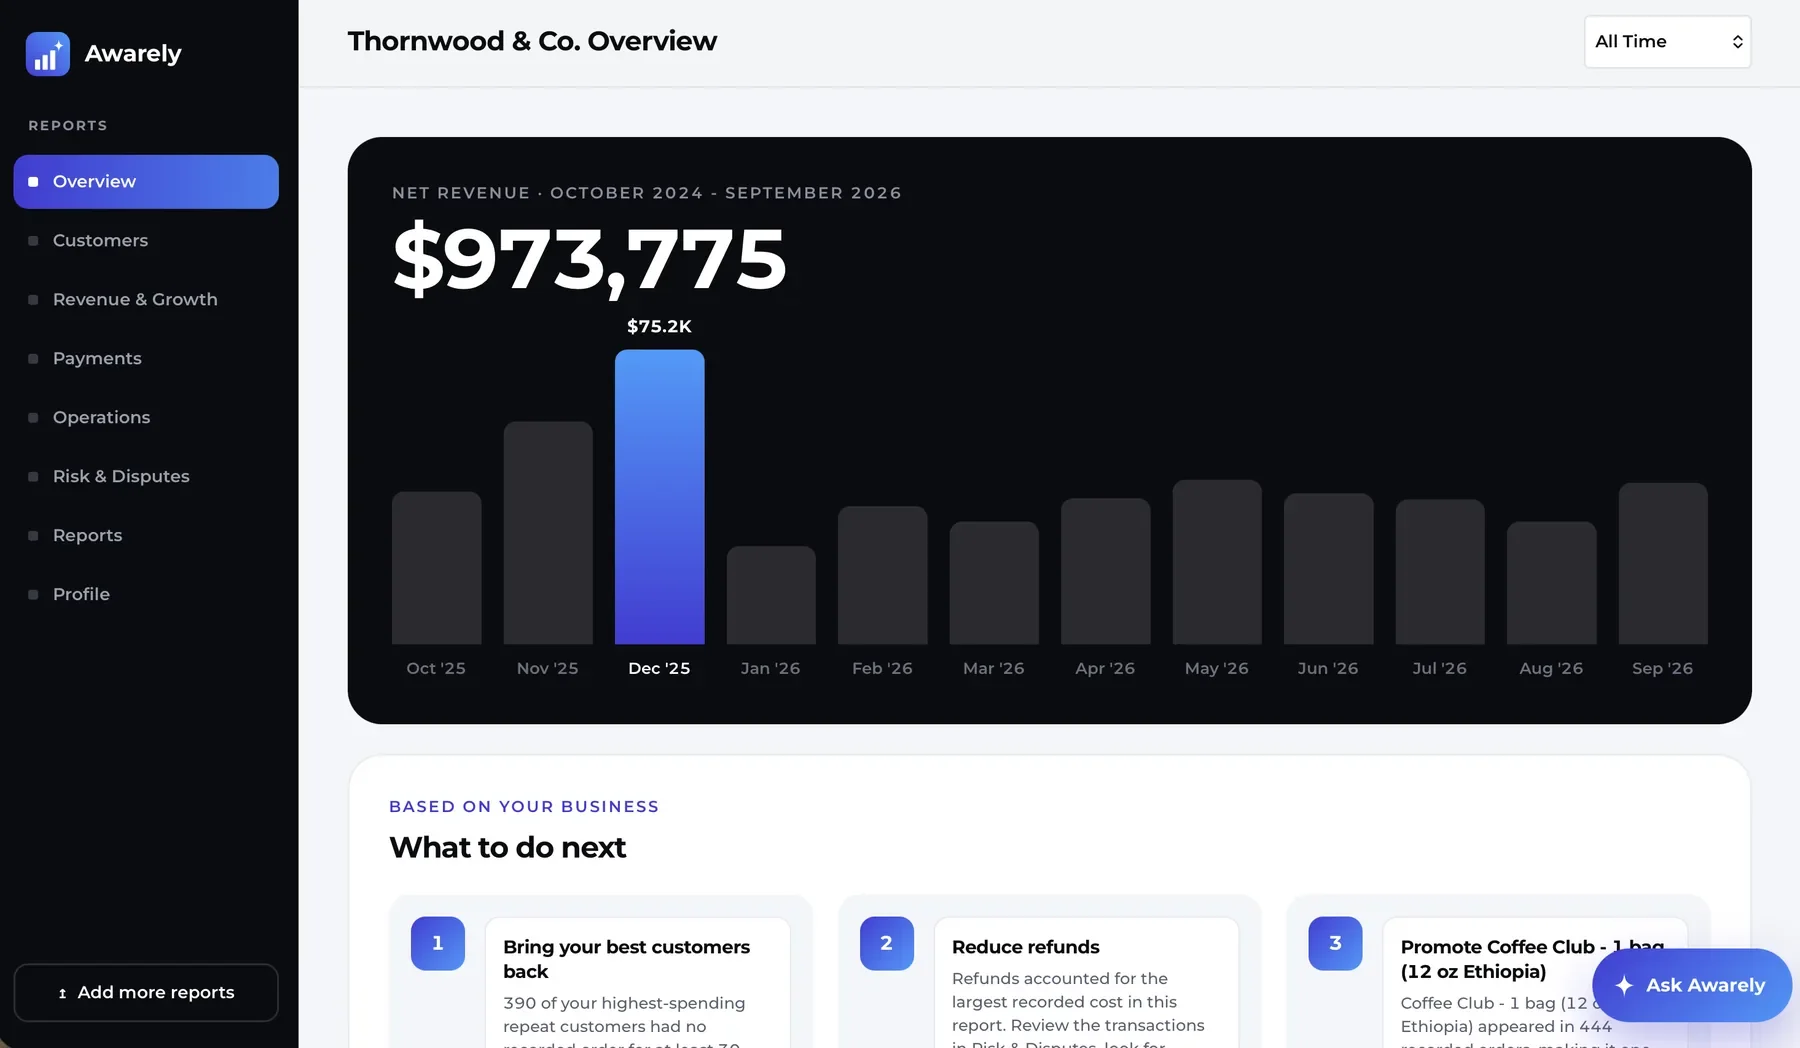Select the Overview report in the sidebar
The image size is (1800, 1048).
point(146,182)
